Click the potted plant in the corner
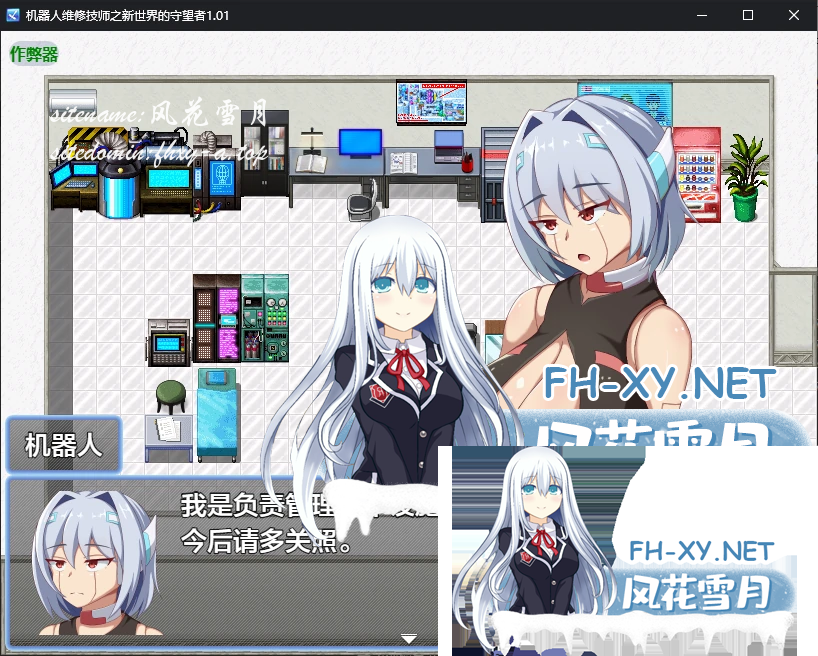Viewport: 818px width, 656px height. click(745, 177)
